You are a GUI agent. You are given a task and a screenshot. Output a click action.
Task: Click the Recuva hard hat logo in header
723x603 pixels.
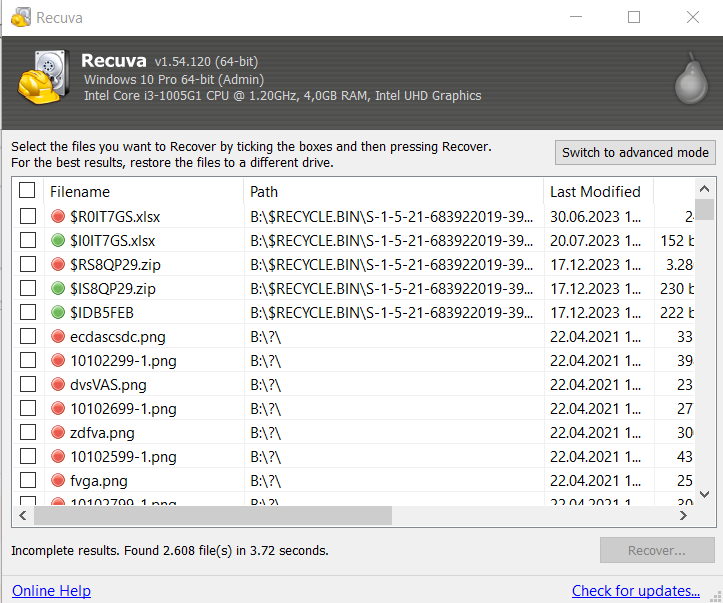click(44, 77)
